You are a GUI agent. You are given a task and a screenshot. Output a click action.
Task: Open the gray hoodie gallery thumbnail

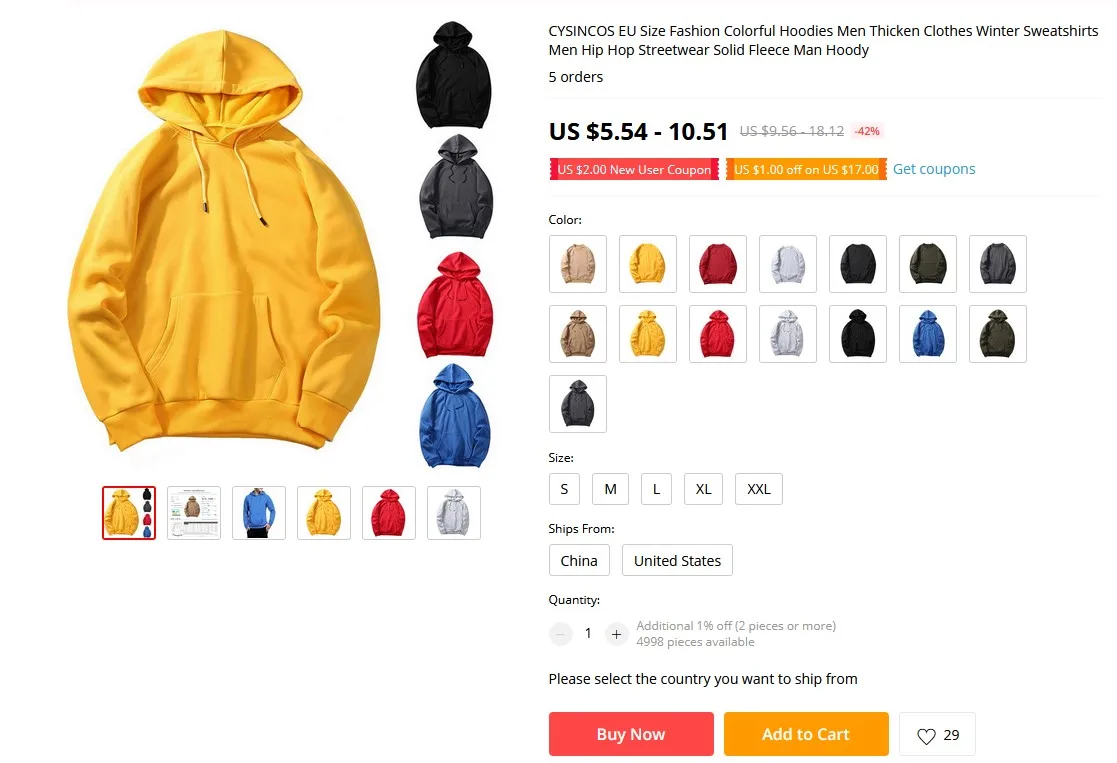(454, 513)
